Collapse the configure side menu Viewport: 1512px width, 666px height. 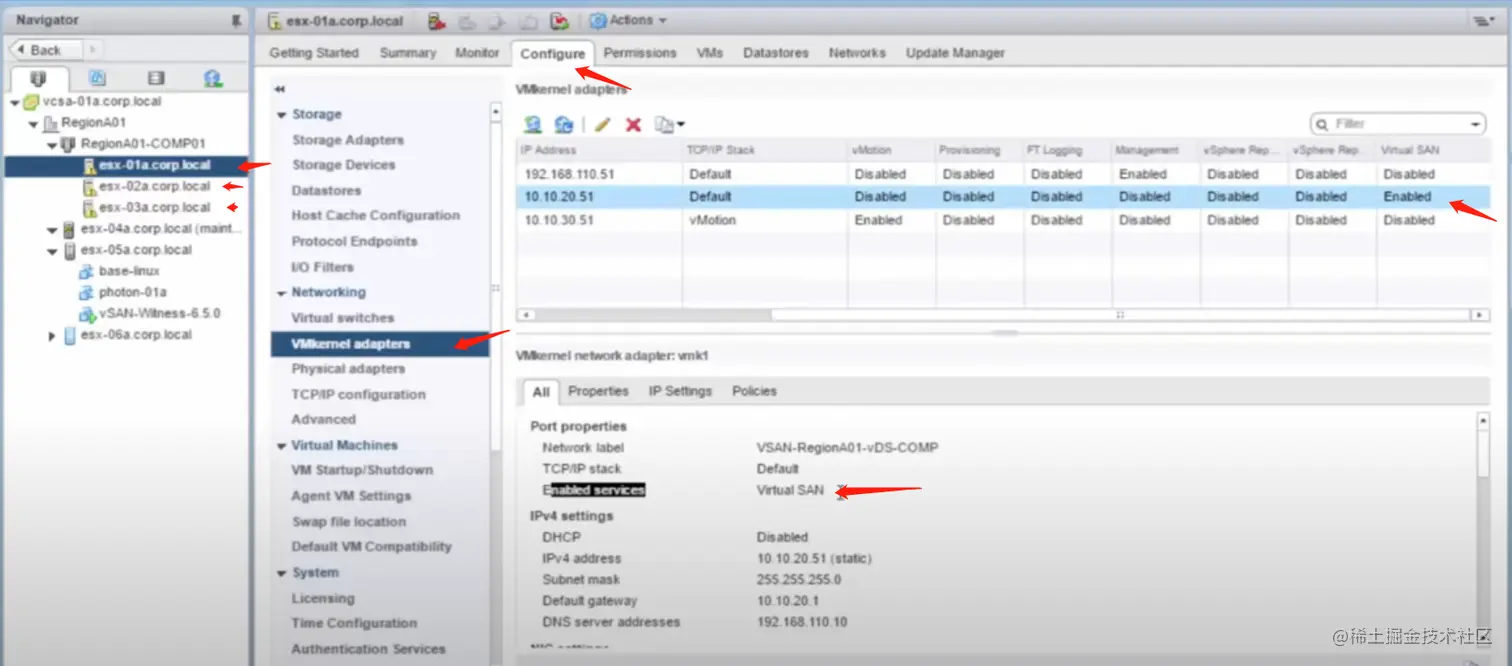click(x=280, y=89)
